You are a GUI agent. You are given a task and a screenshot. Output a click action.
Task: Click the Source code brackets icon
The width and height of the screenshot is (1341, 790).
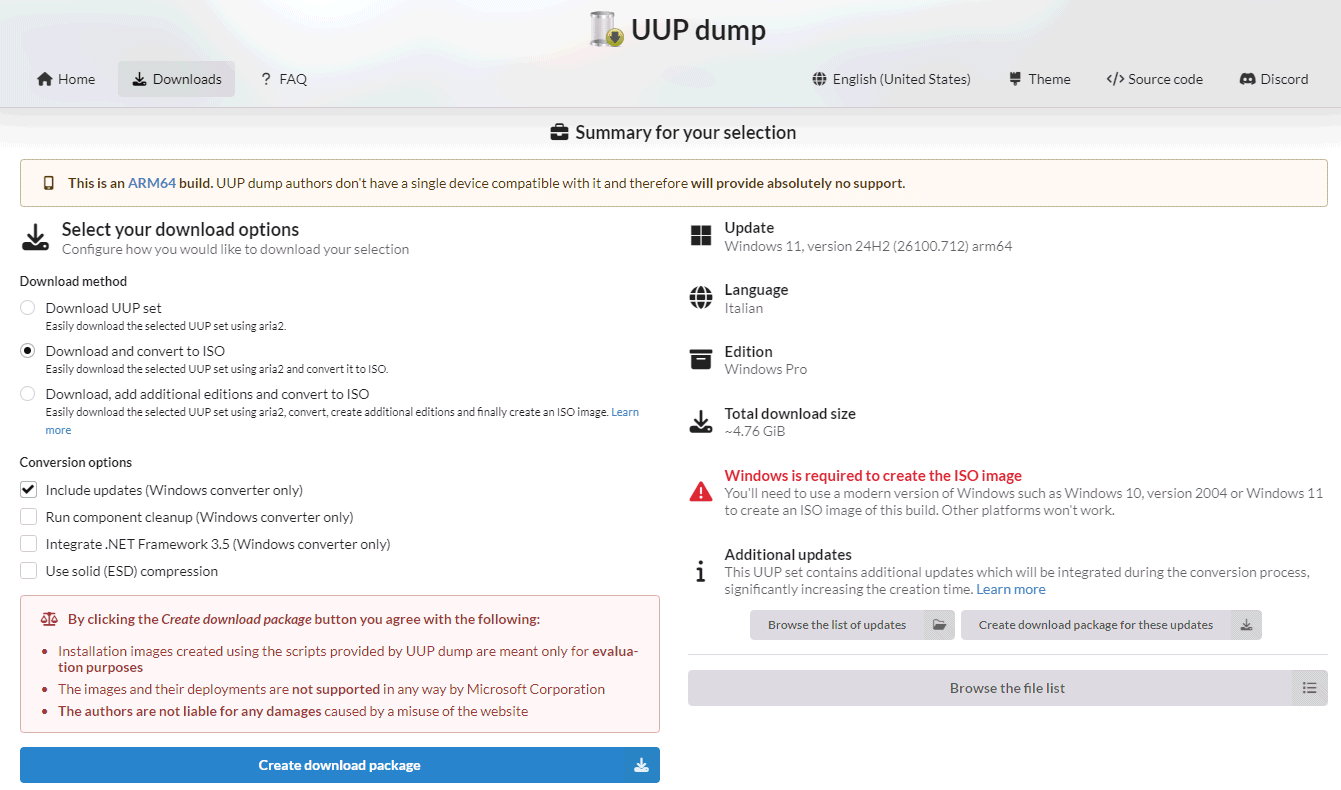(x=1115, y=79)
